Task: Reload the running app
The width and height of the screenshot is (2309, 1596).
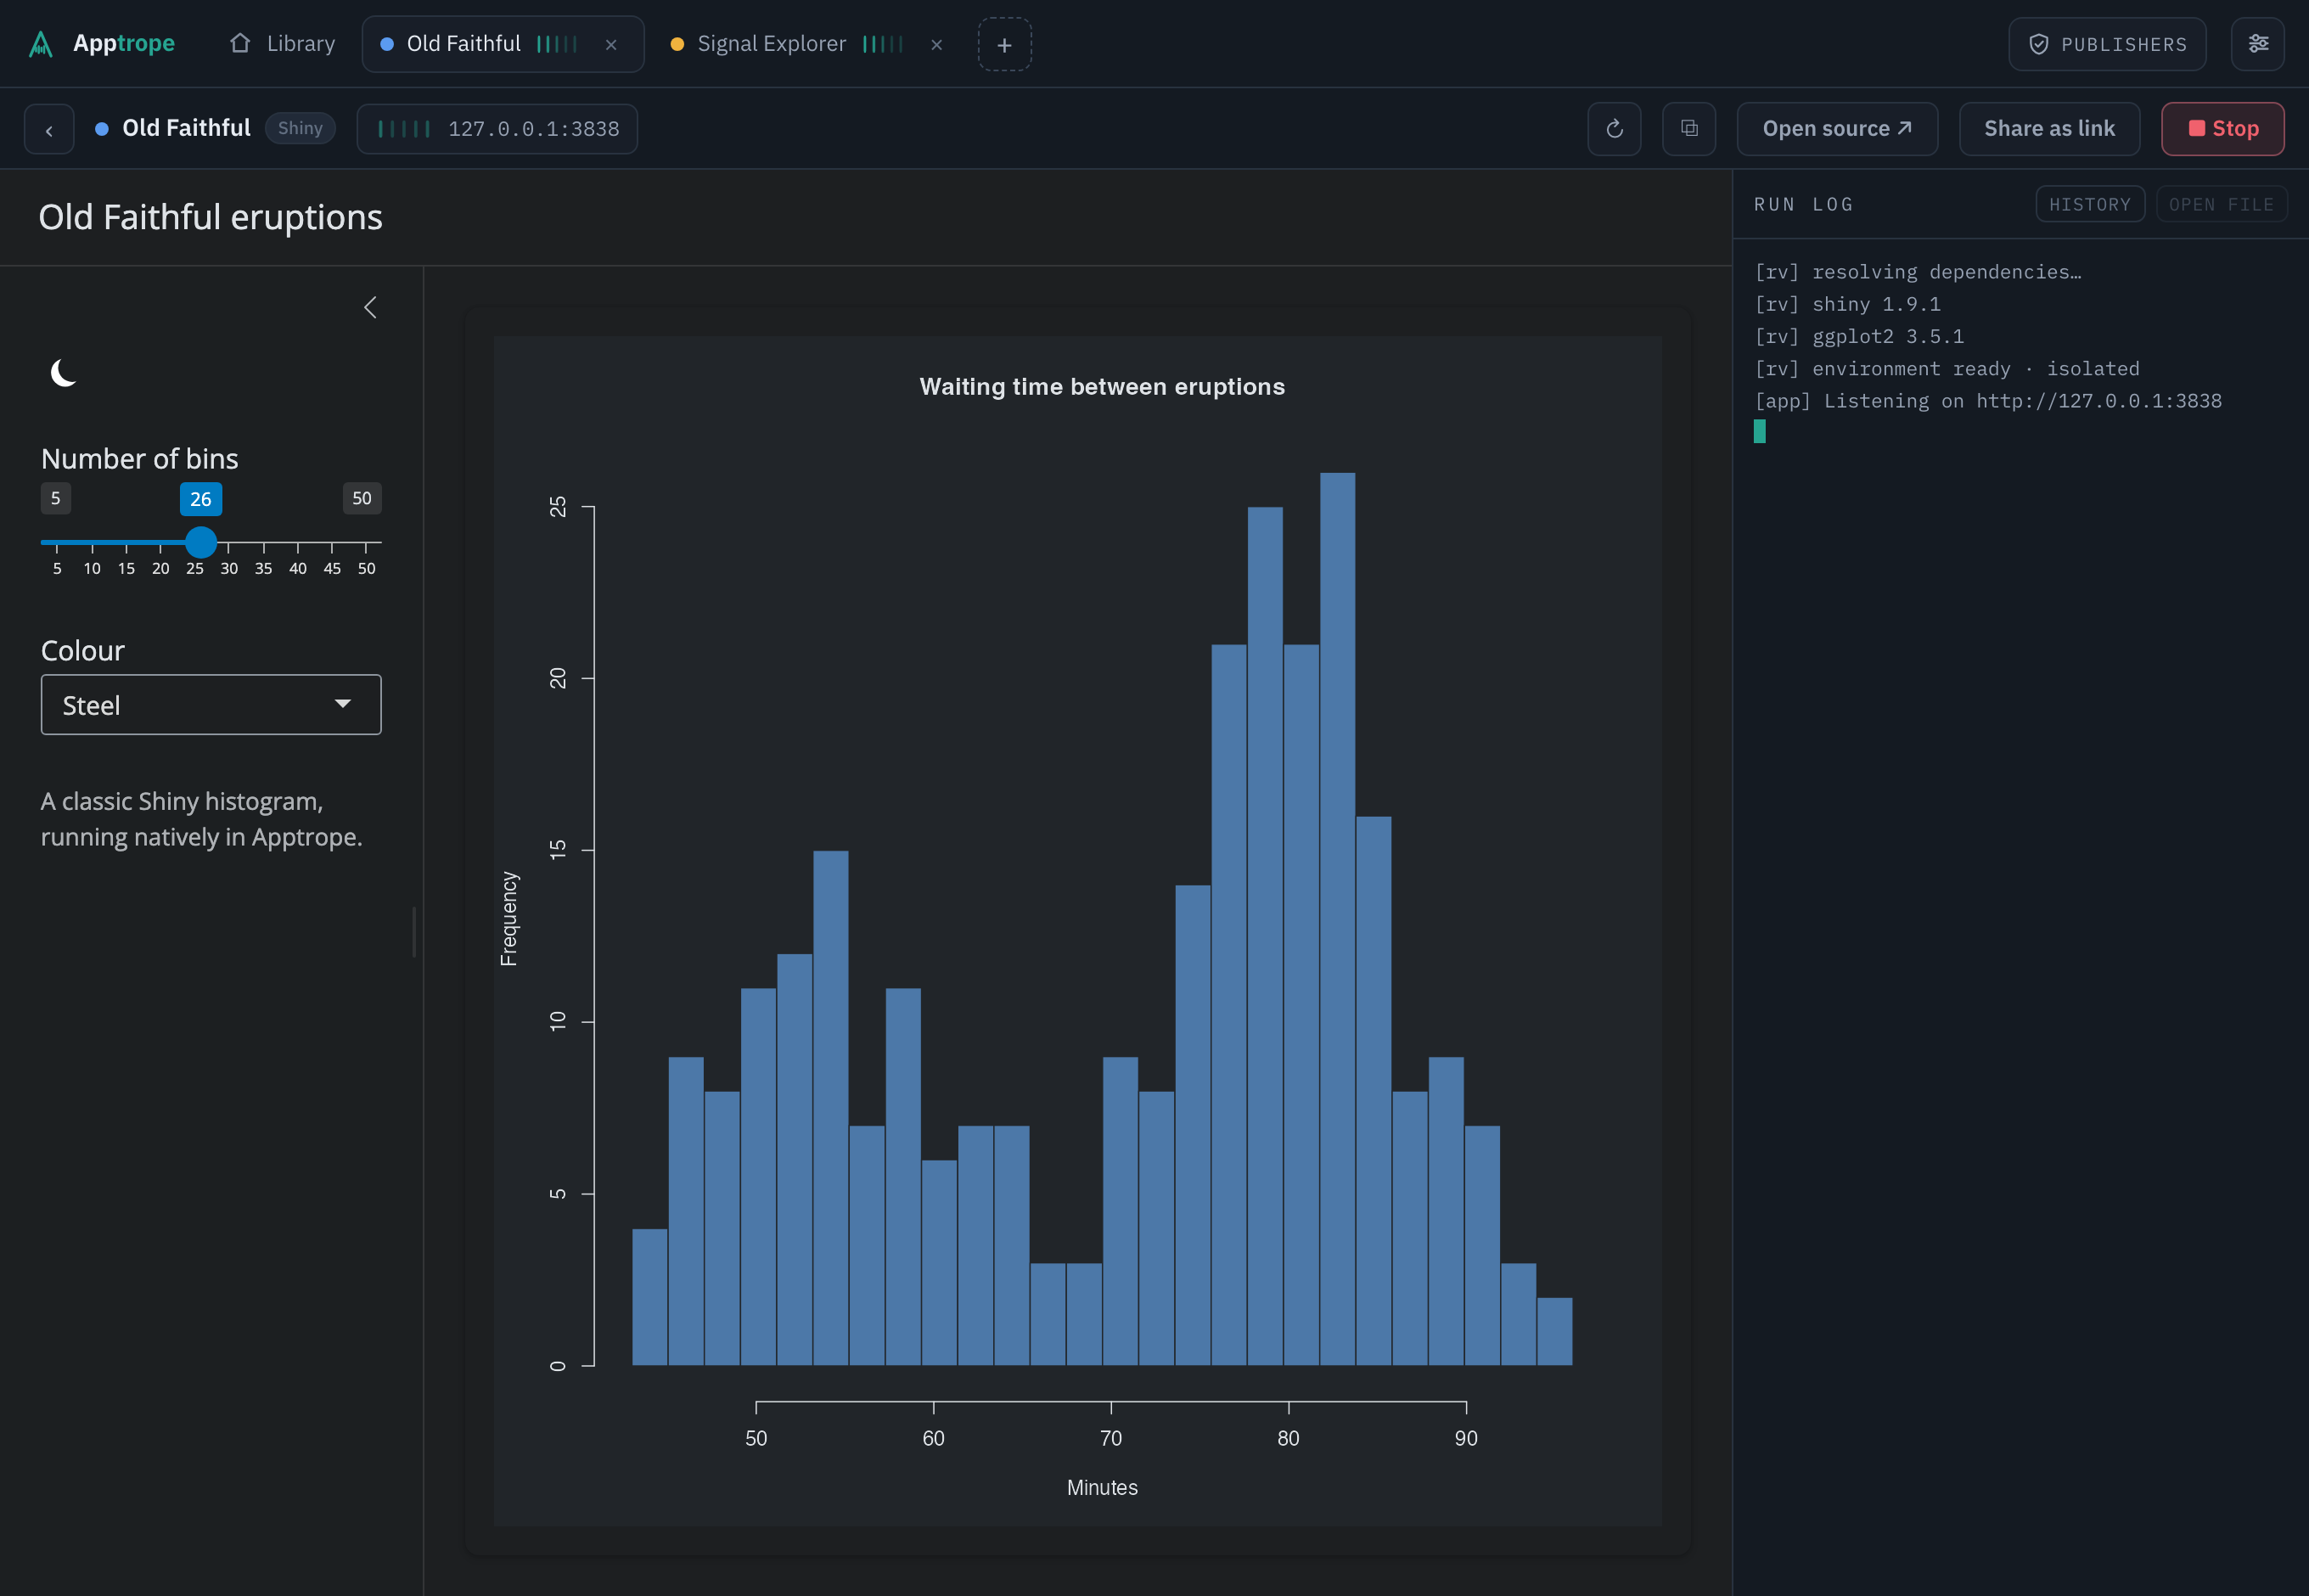Action: point(1614,129)
